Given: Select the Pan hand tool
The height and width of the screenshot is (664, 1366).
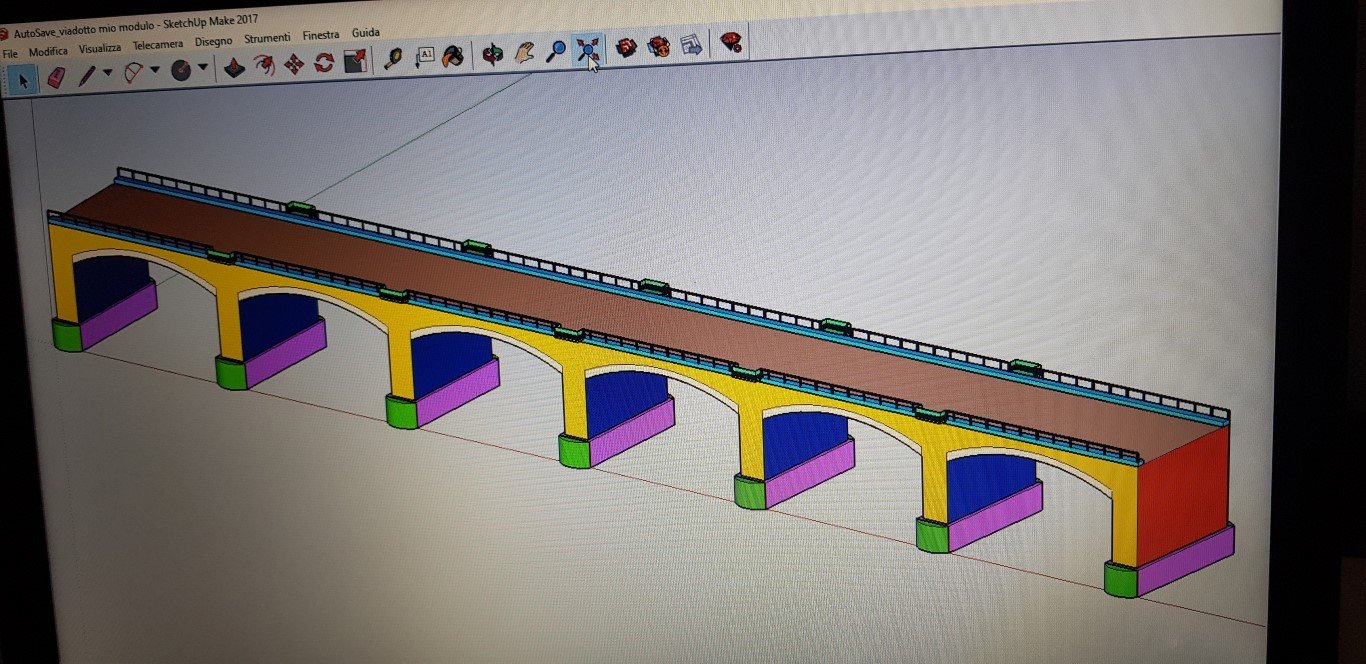Looking at the screenshot, I should (x=524, y=52).
